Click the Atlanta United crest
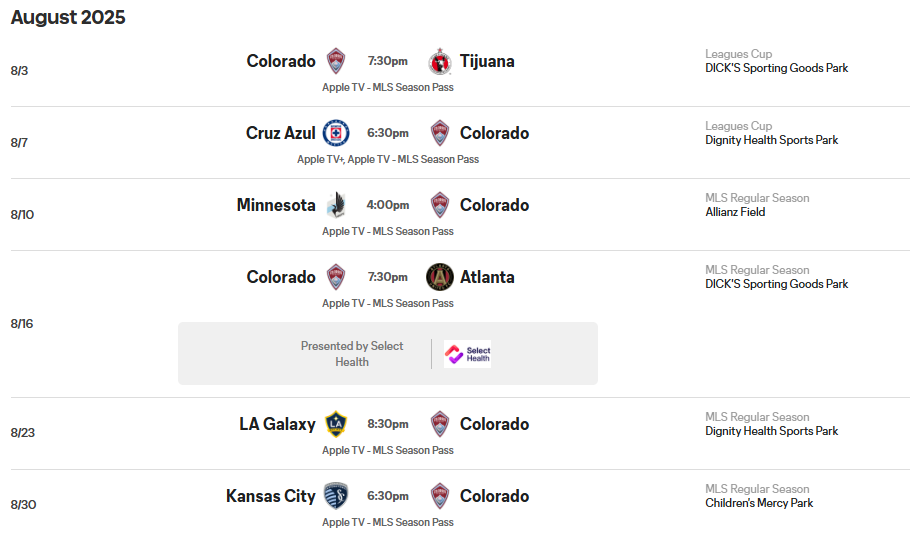This screenshot has width=910, height=552. [440, 277]
